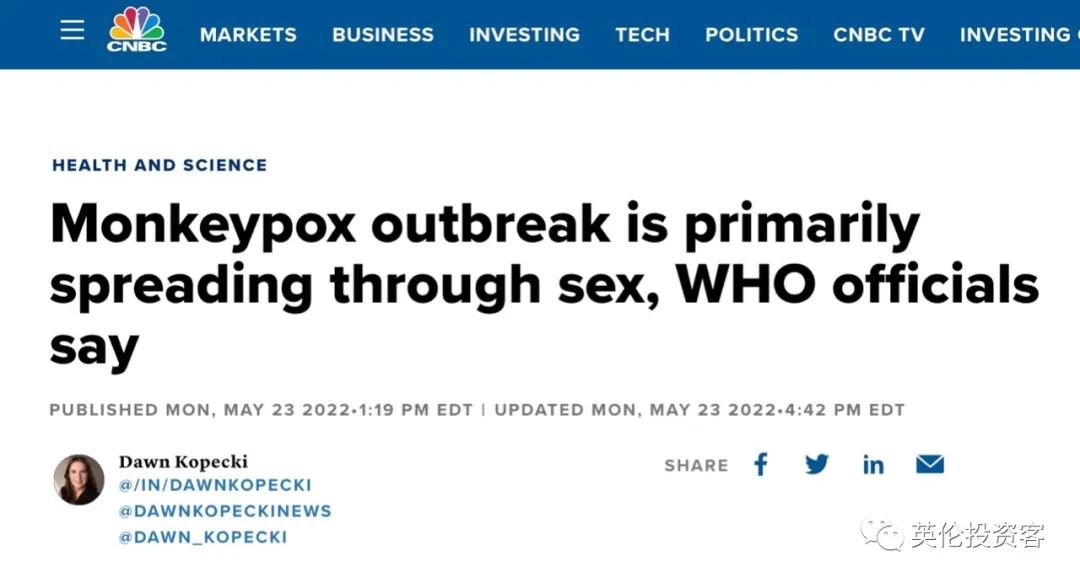1080x583 pixels.
Task: Open @DAWNKOPECKINEWS profile link
Action: (x=225, y=511)
